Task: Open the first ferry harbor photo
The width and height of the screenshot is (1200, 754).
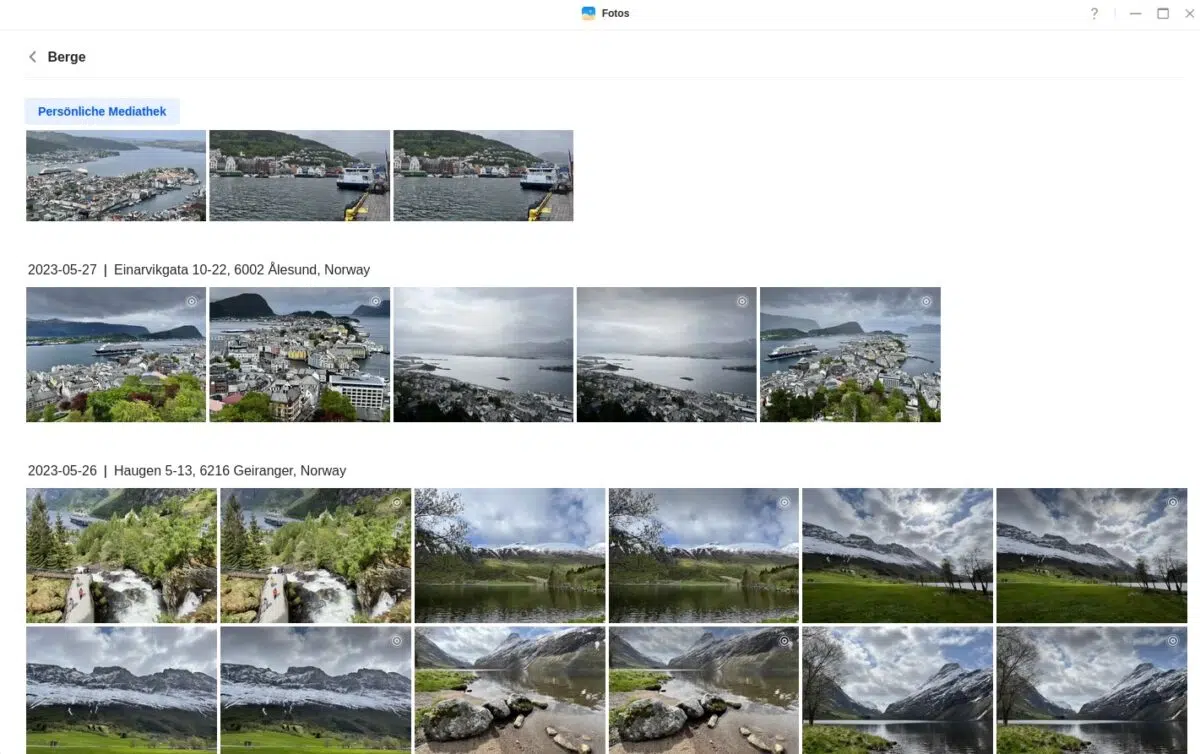Action: (299, 175)
